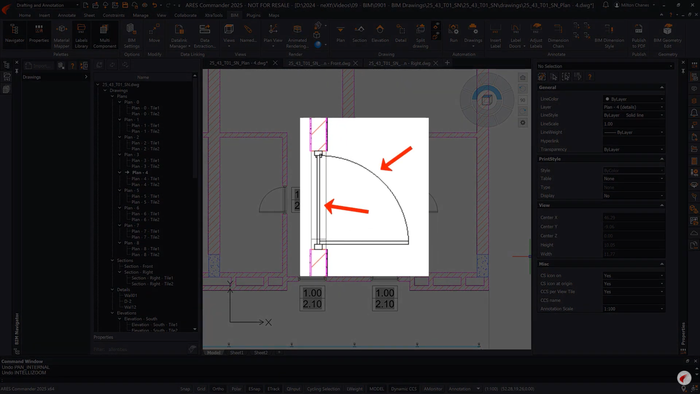Click the Undo arrow in quick access toolbar
The height and width of the screenshot is (394, 700).
coord(154,5)
